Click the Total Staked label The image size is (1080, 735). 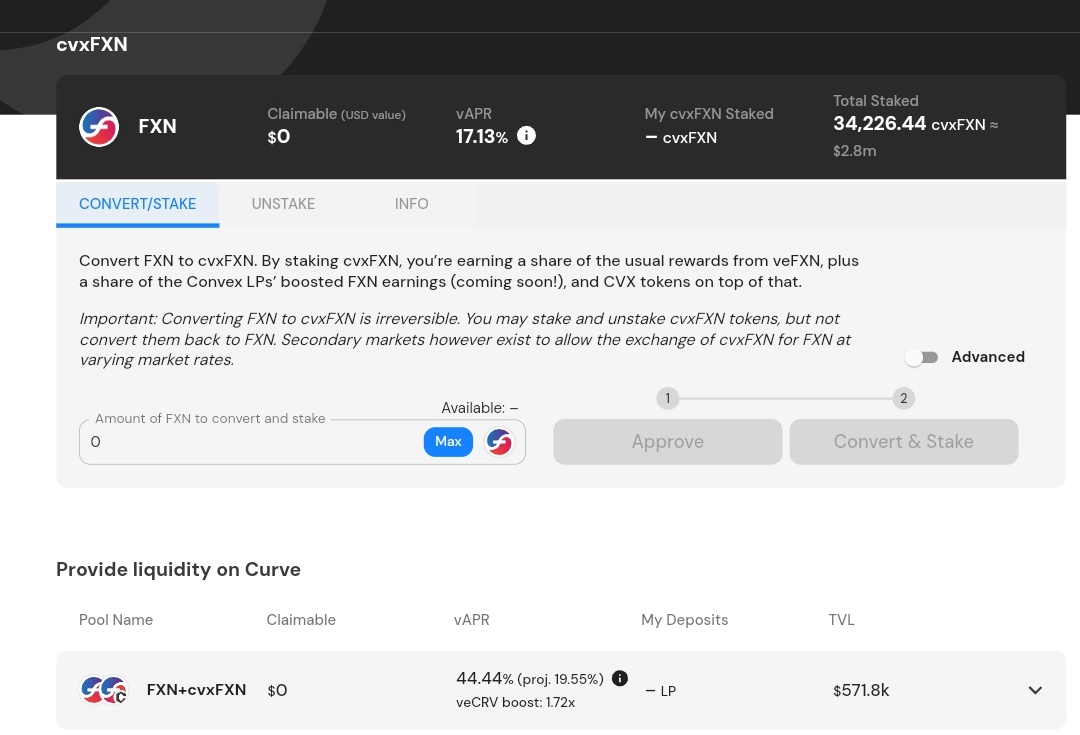[x=875, y=101]
